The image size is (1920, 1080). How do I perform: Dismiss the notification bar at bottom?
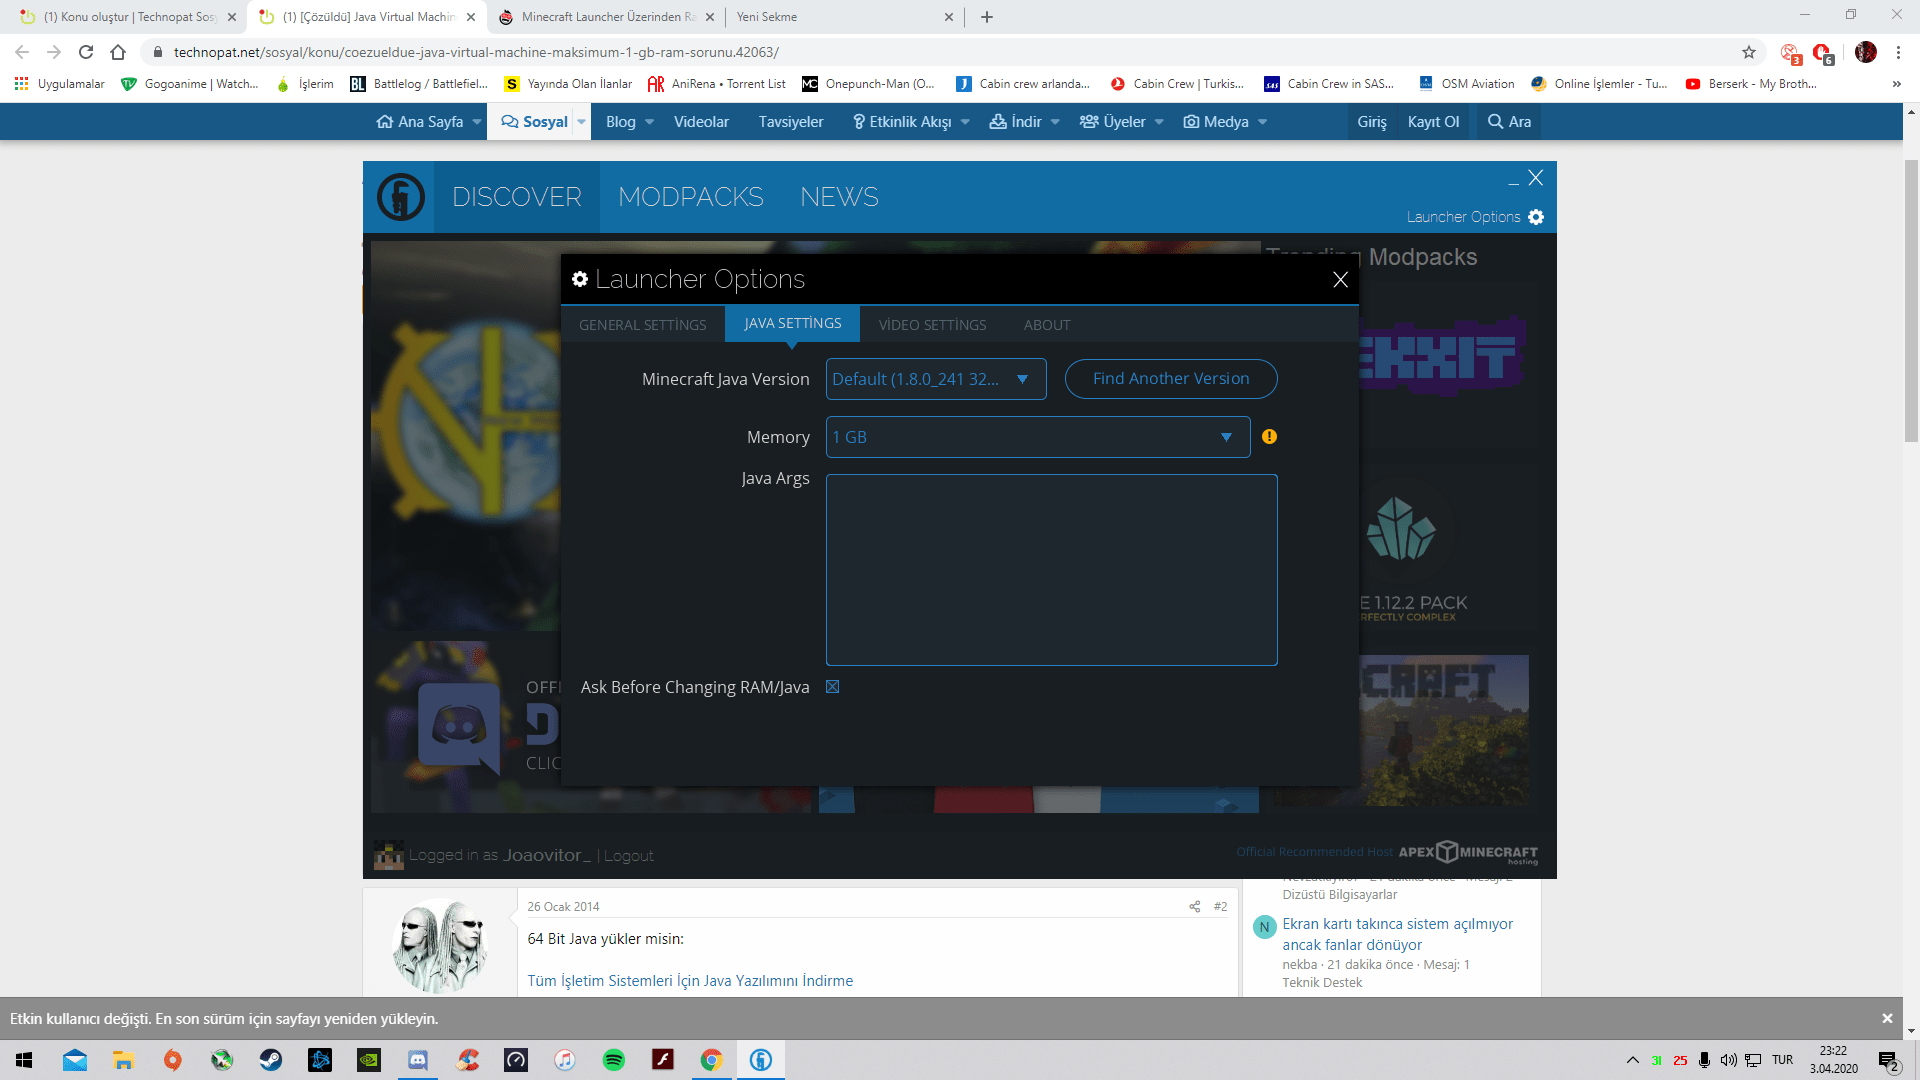(x=1887, y=1019)
